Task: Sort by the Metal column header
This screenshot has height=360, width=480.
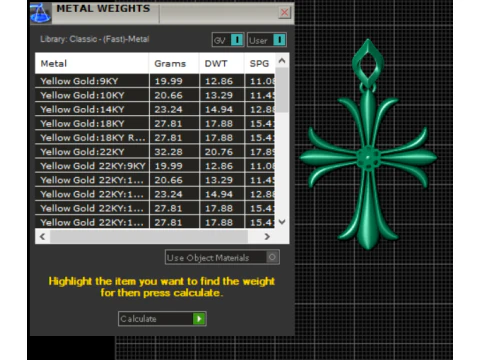Action: click(x=92, y=63)
